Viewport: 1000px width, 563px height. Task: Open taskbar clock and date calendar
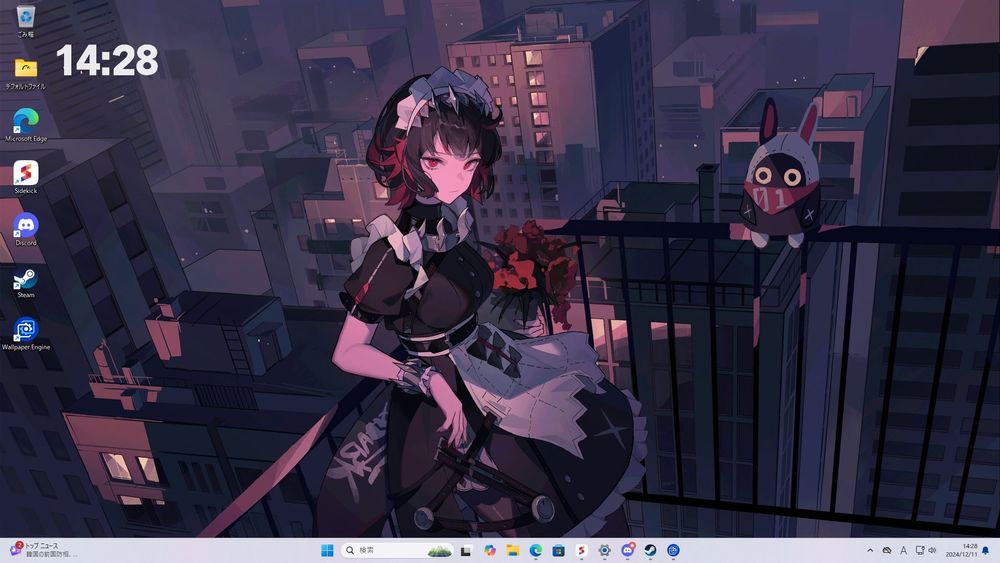click(x=961, y=550)
